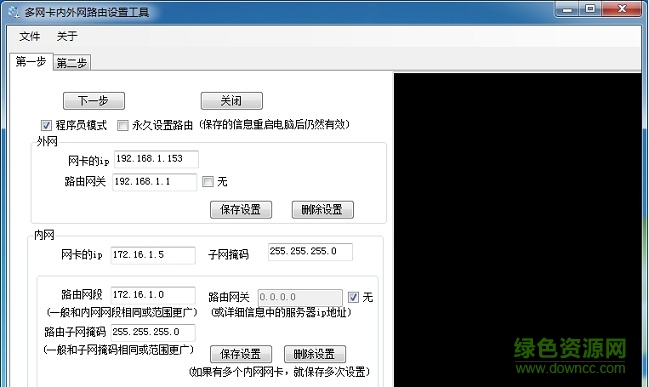The image size is (649, 387).
Task: Focus the 外网 路由网关 field
Action: (154, 182)
